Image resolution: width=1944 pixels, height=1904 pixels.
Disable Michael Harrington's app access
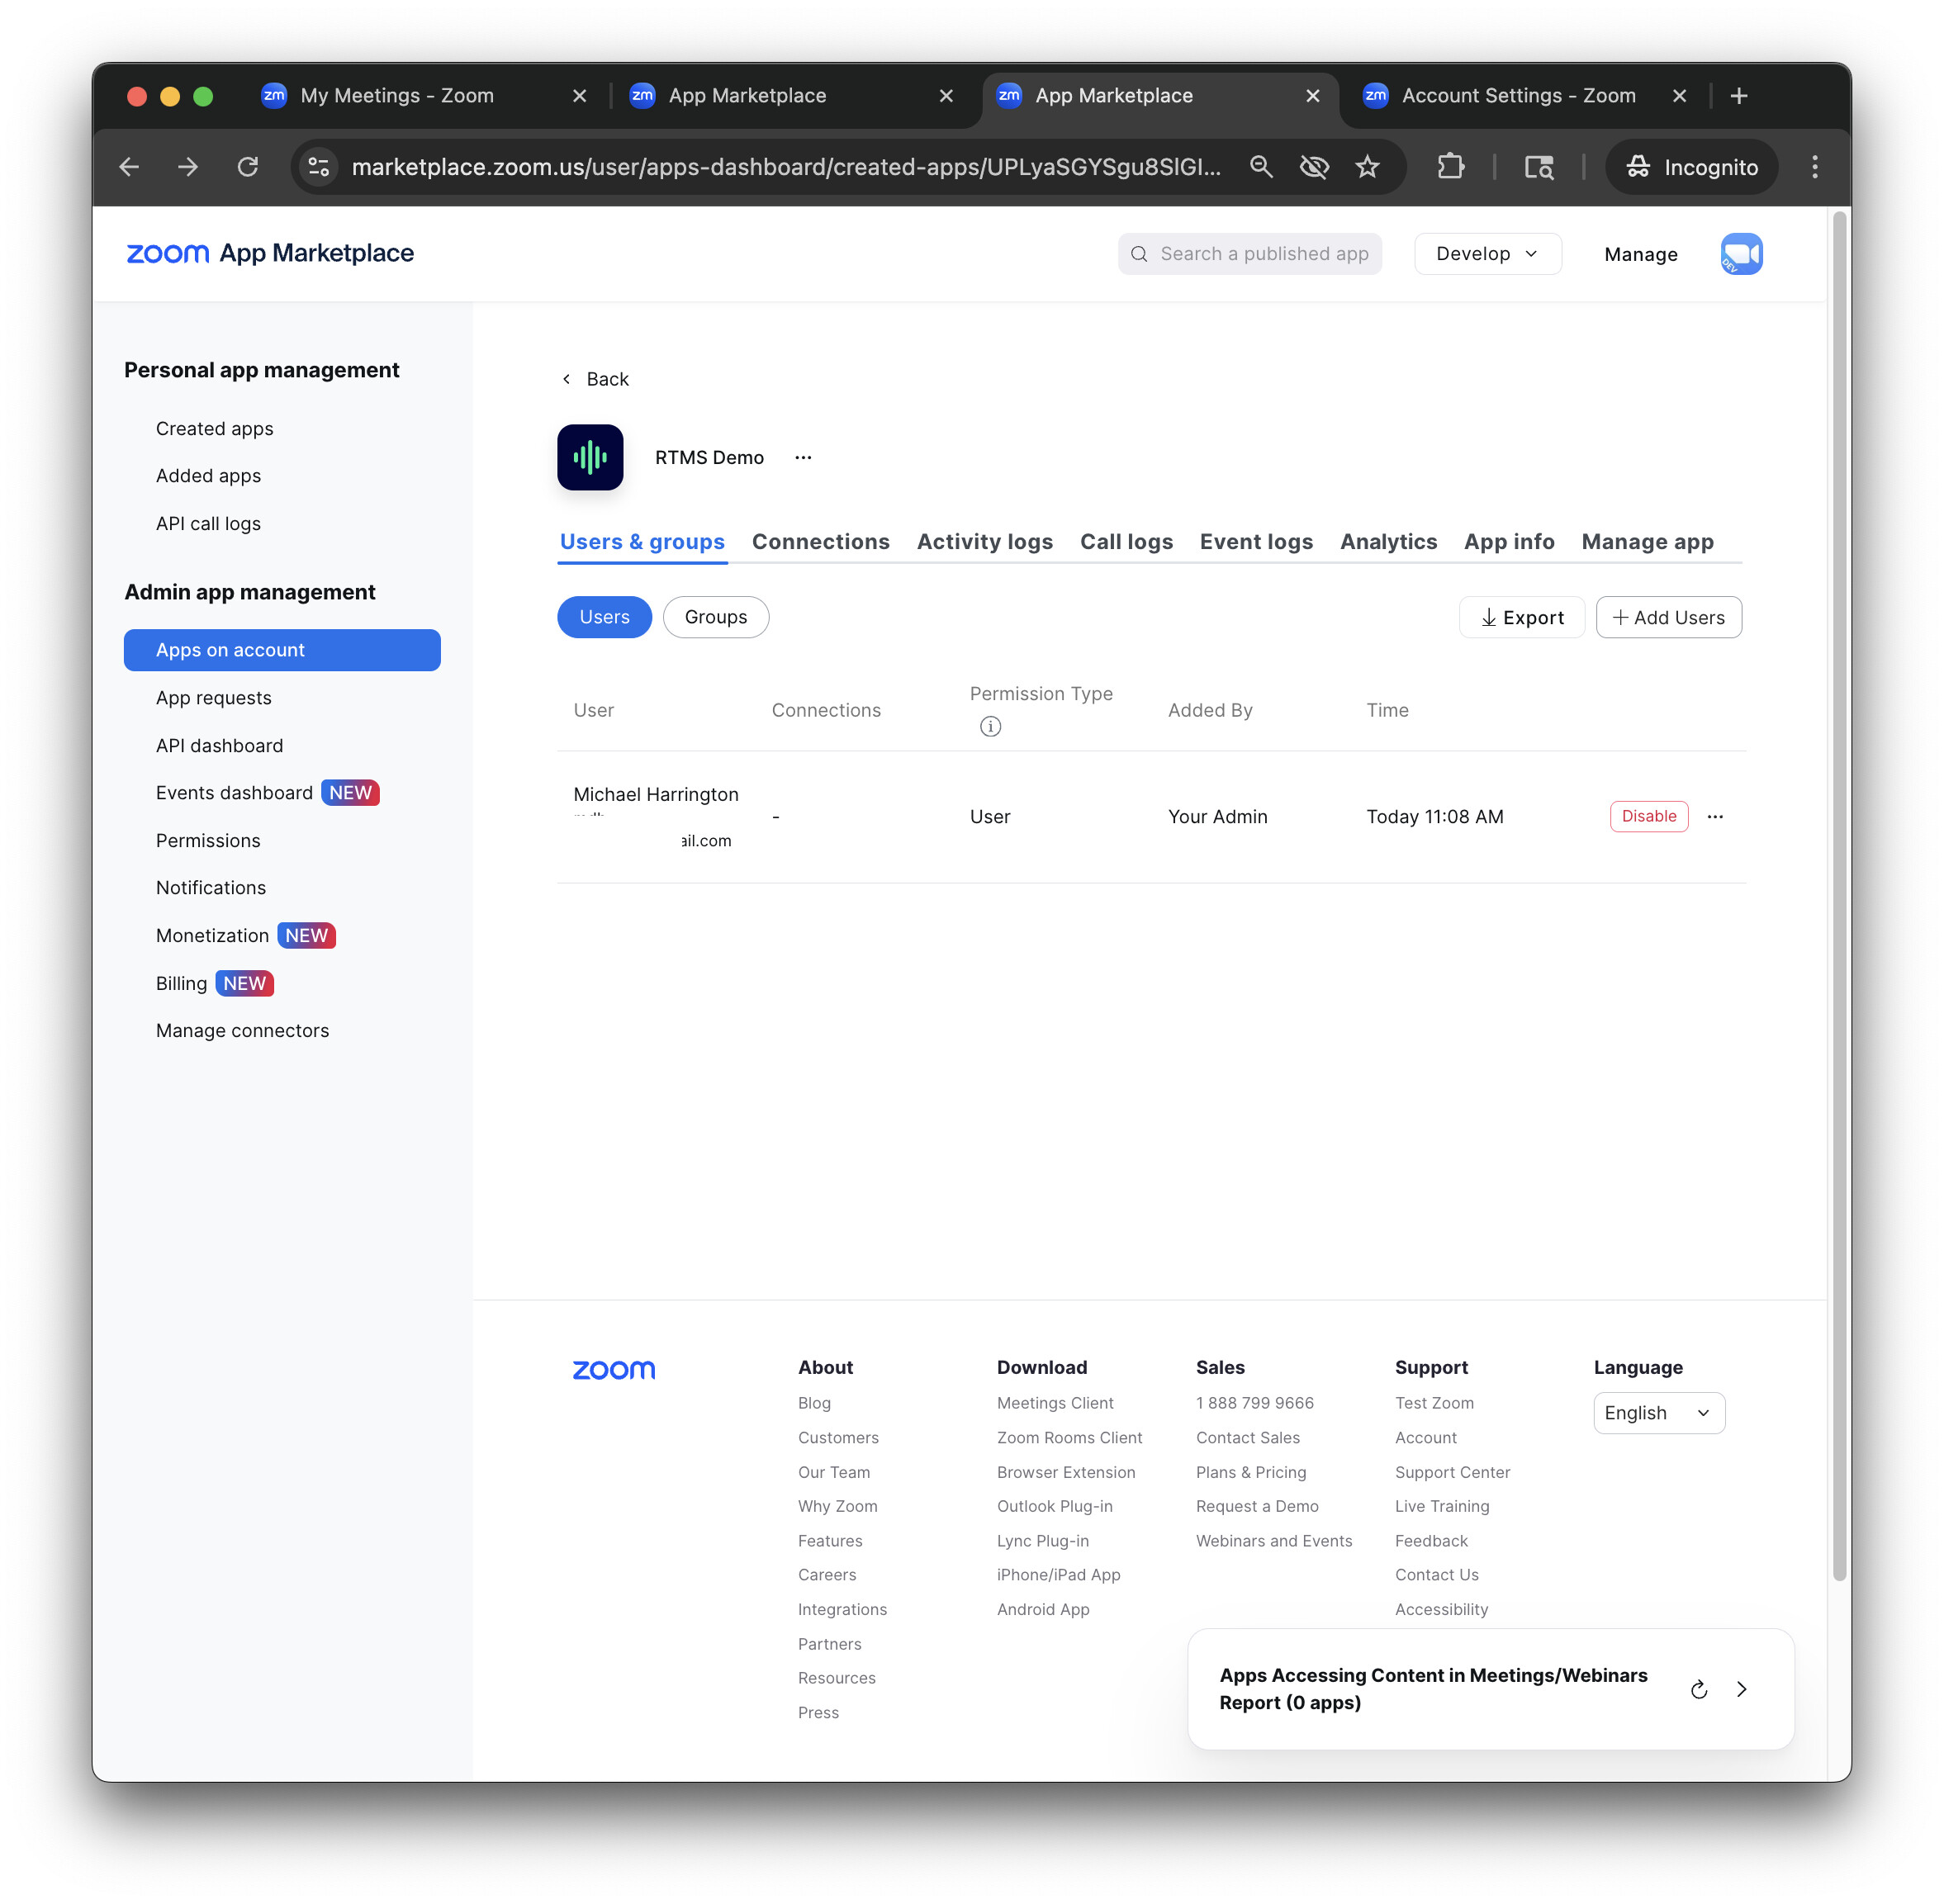(x=1648, y=816)
